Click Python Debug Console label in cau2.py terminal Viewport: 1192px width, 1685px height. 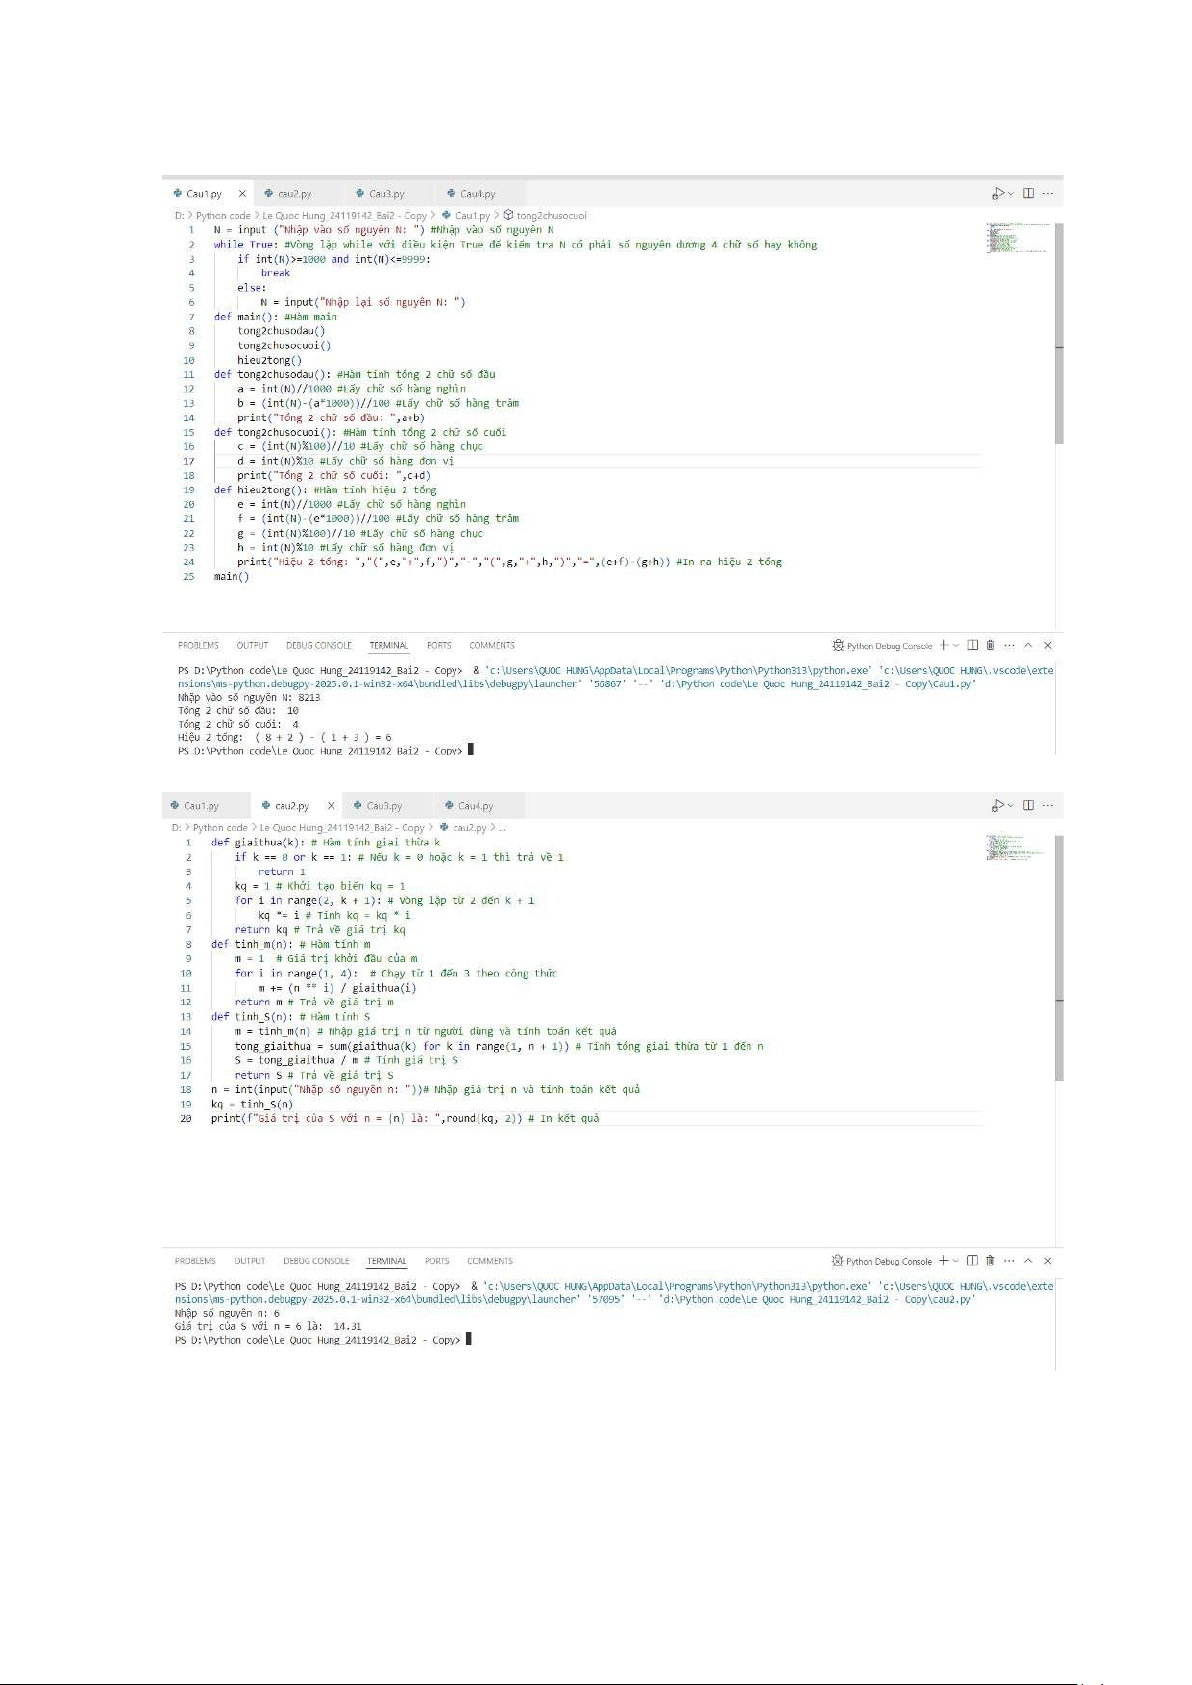(x=889, y=1262)
